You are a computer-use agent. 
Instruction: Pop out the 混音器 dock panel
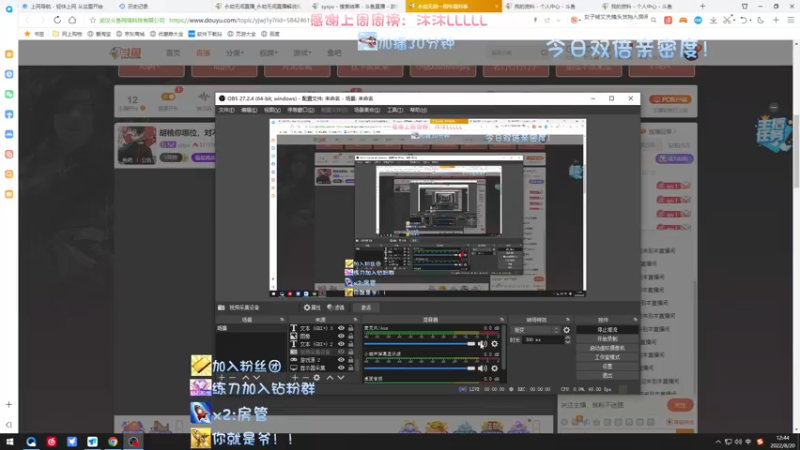pyautogui.click(x=502, y=320)
